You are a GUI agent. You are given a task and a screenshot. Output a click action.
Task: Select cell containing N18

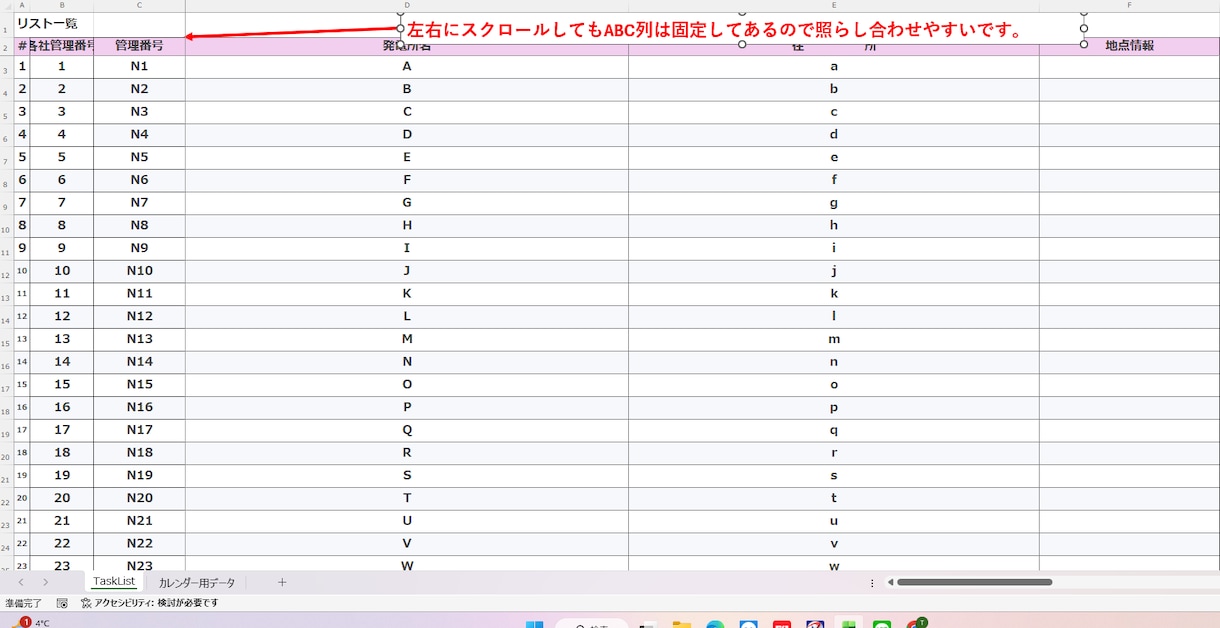139,452
